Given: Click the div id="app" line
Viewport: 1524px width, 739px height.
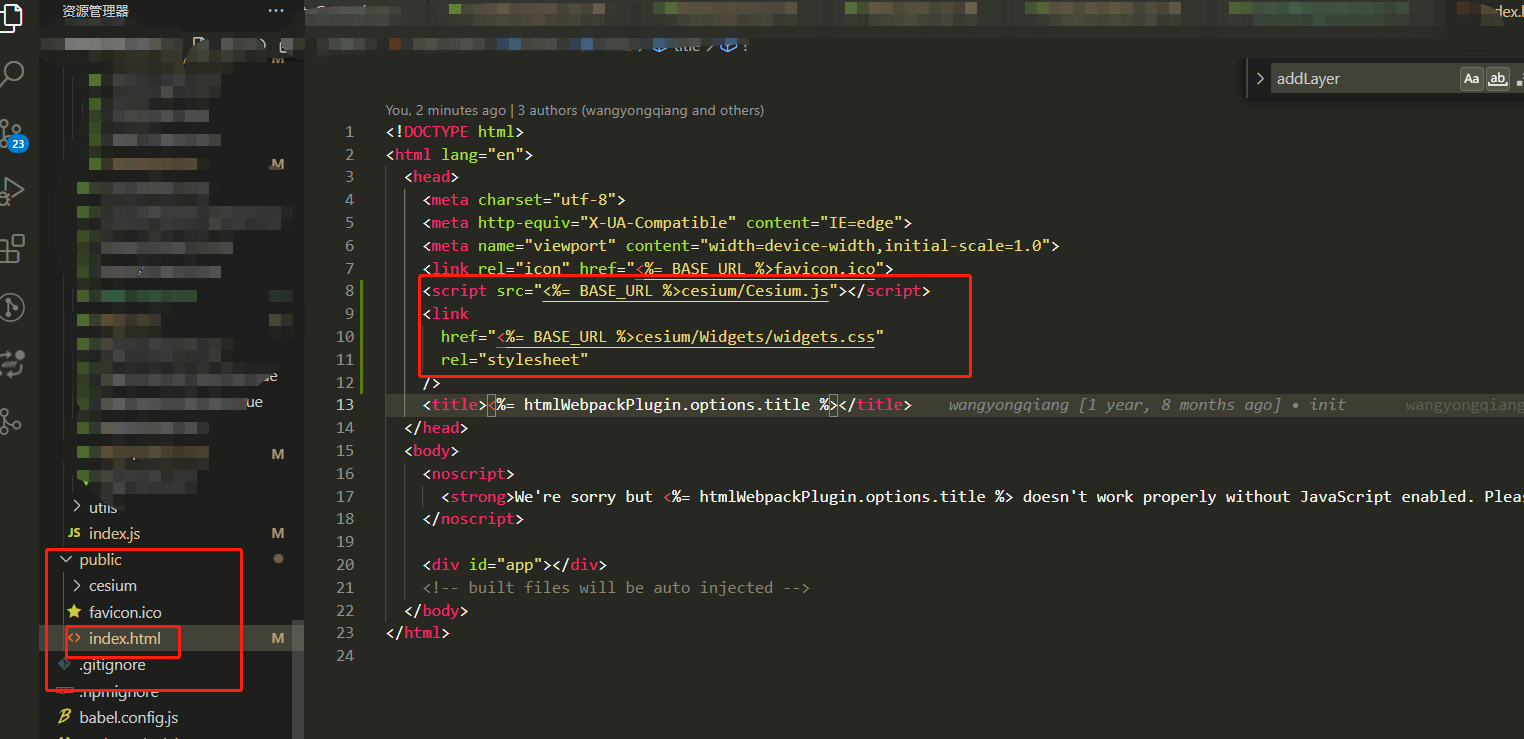Looking at the screenshot, I should tap(515, 565).
